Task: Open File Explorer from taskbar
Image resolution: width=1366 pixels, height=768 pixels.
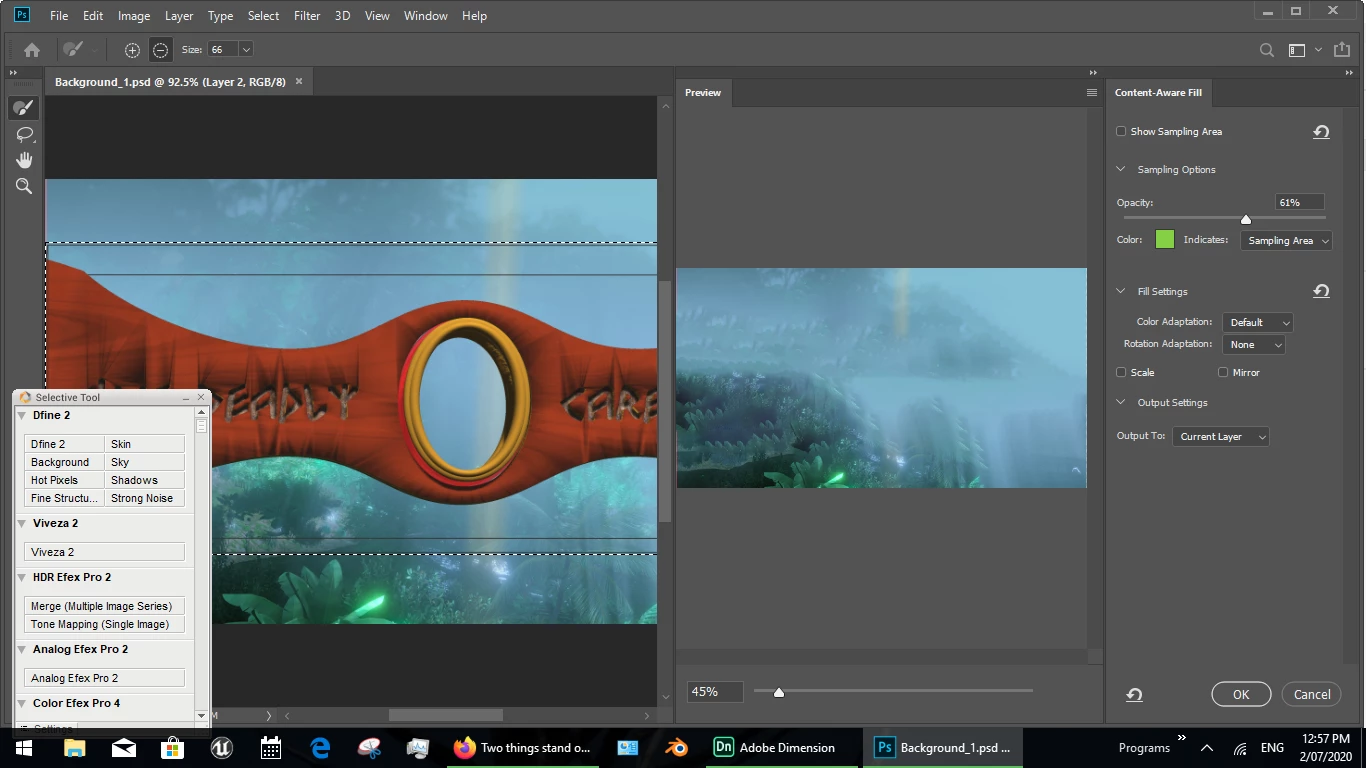Action: [74, 748]
